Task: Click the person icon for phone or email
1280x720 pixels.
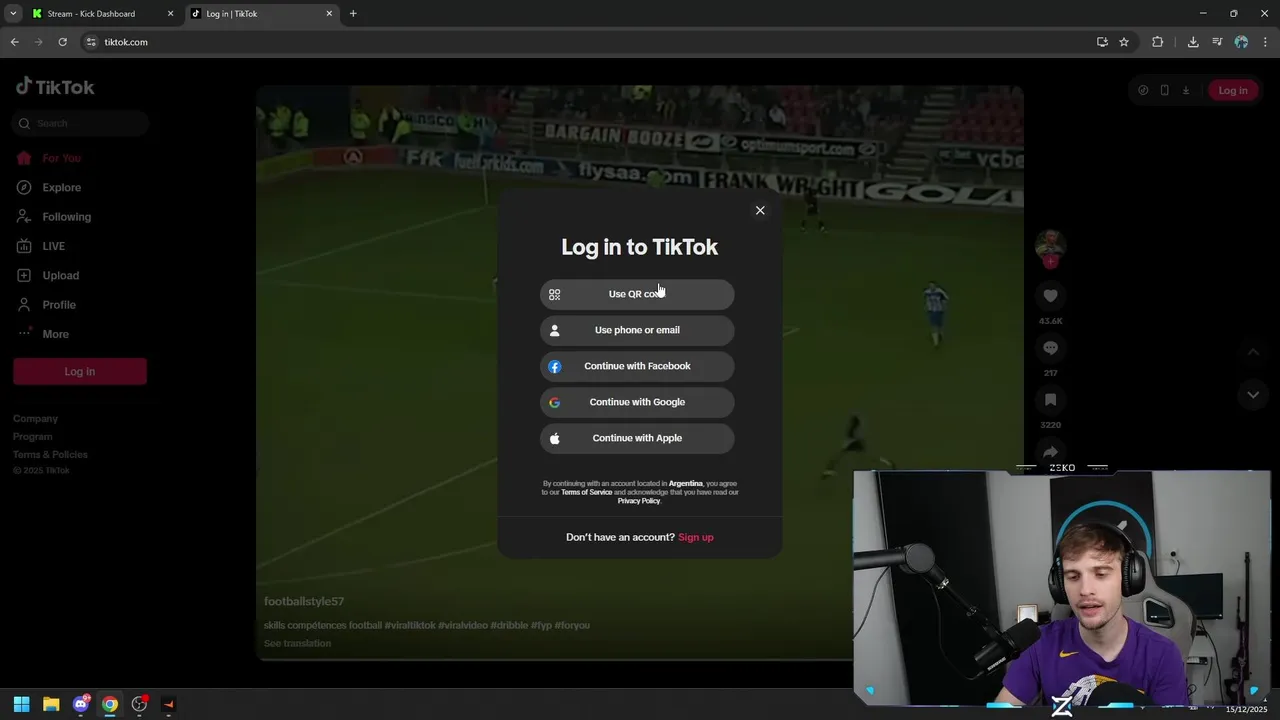Action: tap(555, 330)
